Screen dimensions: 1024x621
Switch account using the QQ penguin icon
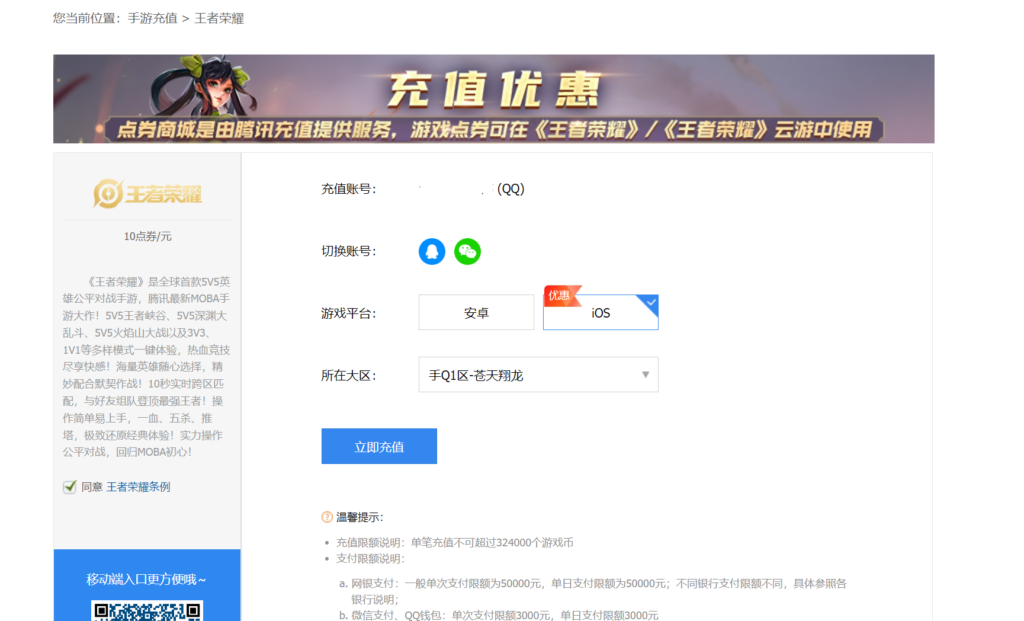pyautogui.click(x=432, y=251)
